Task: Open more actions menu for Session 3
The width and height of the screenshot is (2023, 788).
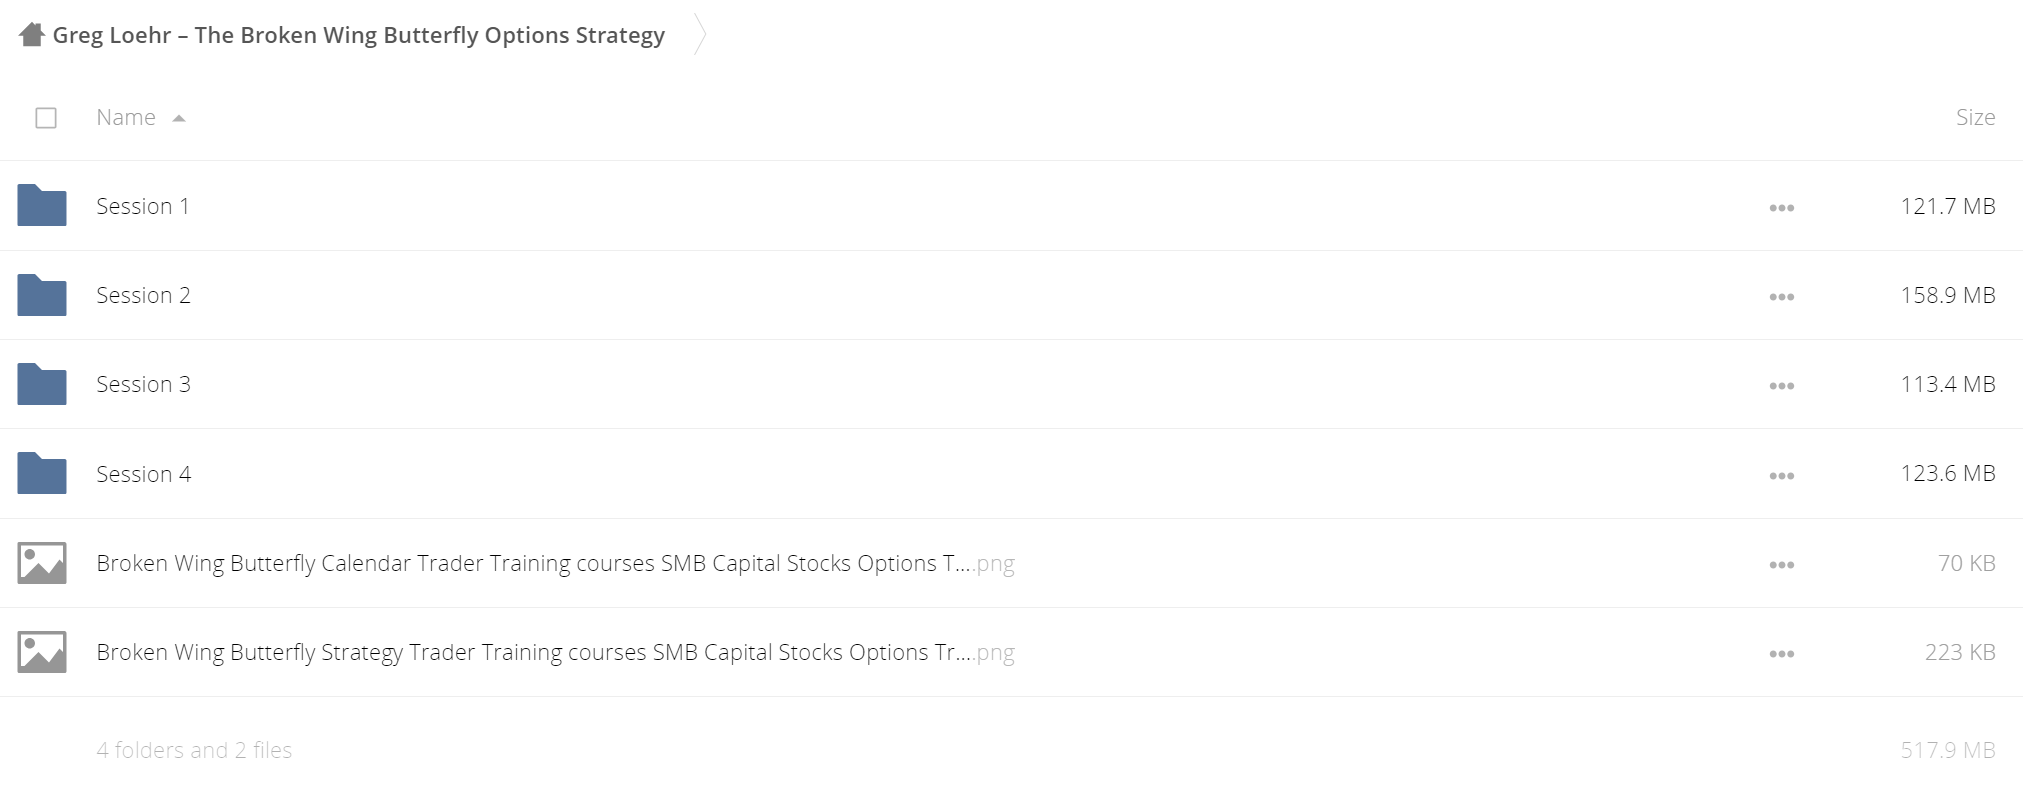Action: (1781, 386)
